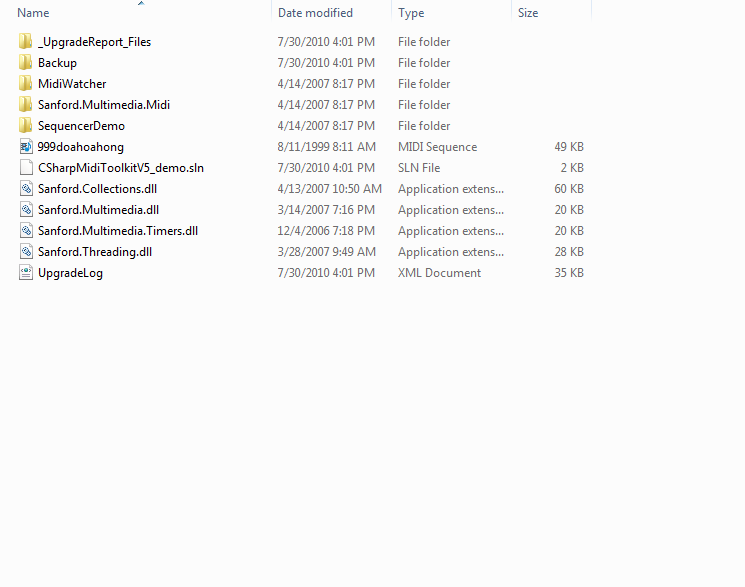Image resolution: width=745 pixels, height=587 pixels.
Task: Select the CSharpMidiToolkitV5_demo.sln file name
Action: tap(121, 168)
